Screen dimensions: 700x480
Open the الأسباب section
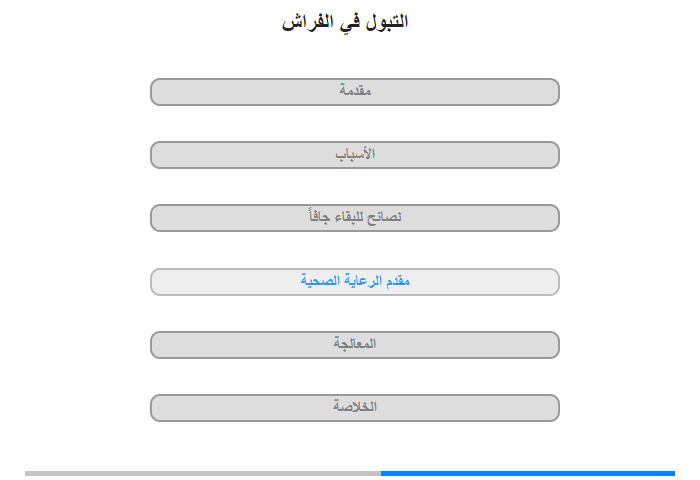[354, 155]
